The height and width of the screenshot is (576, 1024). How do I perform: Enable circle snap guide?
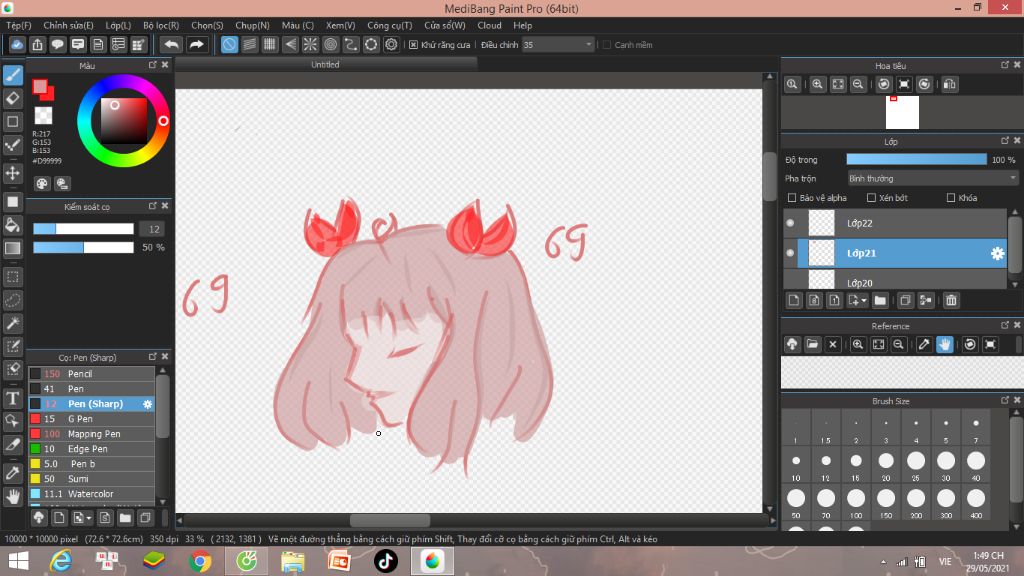(330, 44)
